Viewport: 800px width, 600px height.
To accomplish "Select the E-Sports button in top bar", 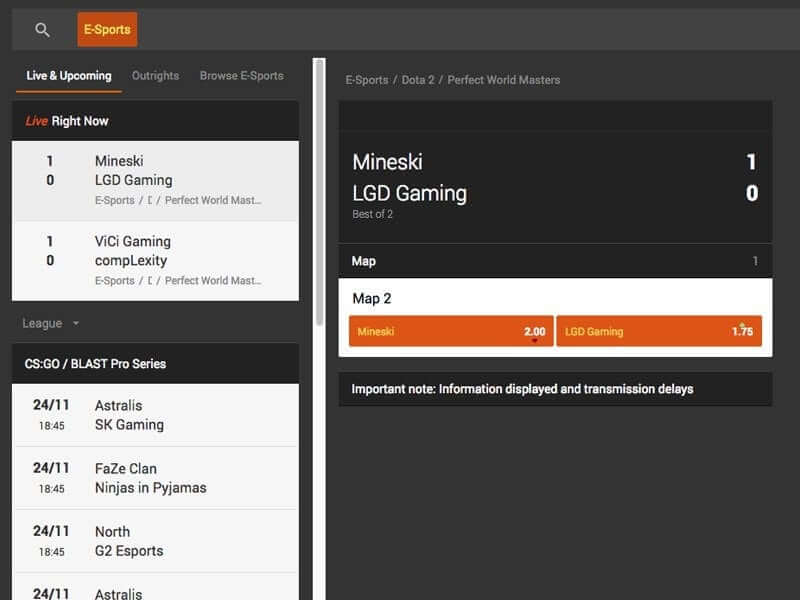I will click(107, 30).
